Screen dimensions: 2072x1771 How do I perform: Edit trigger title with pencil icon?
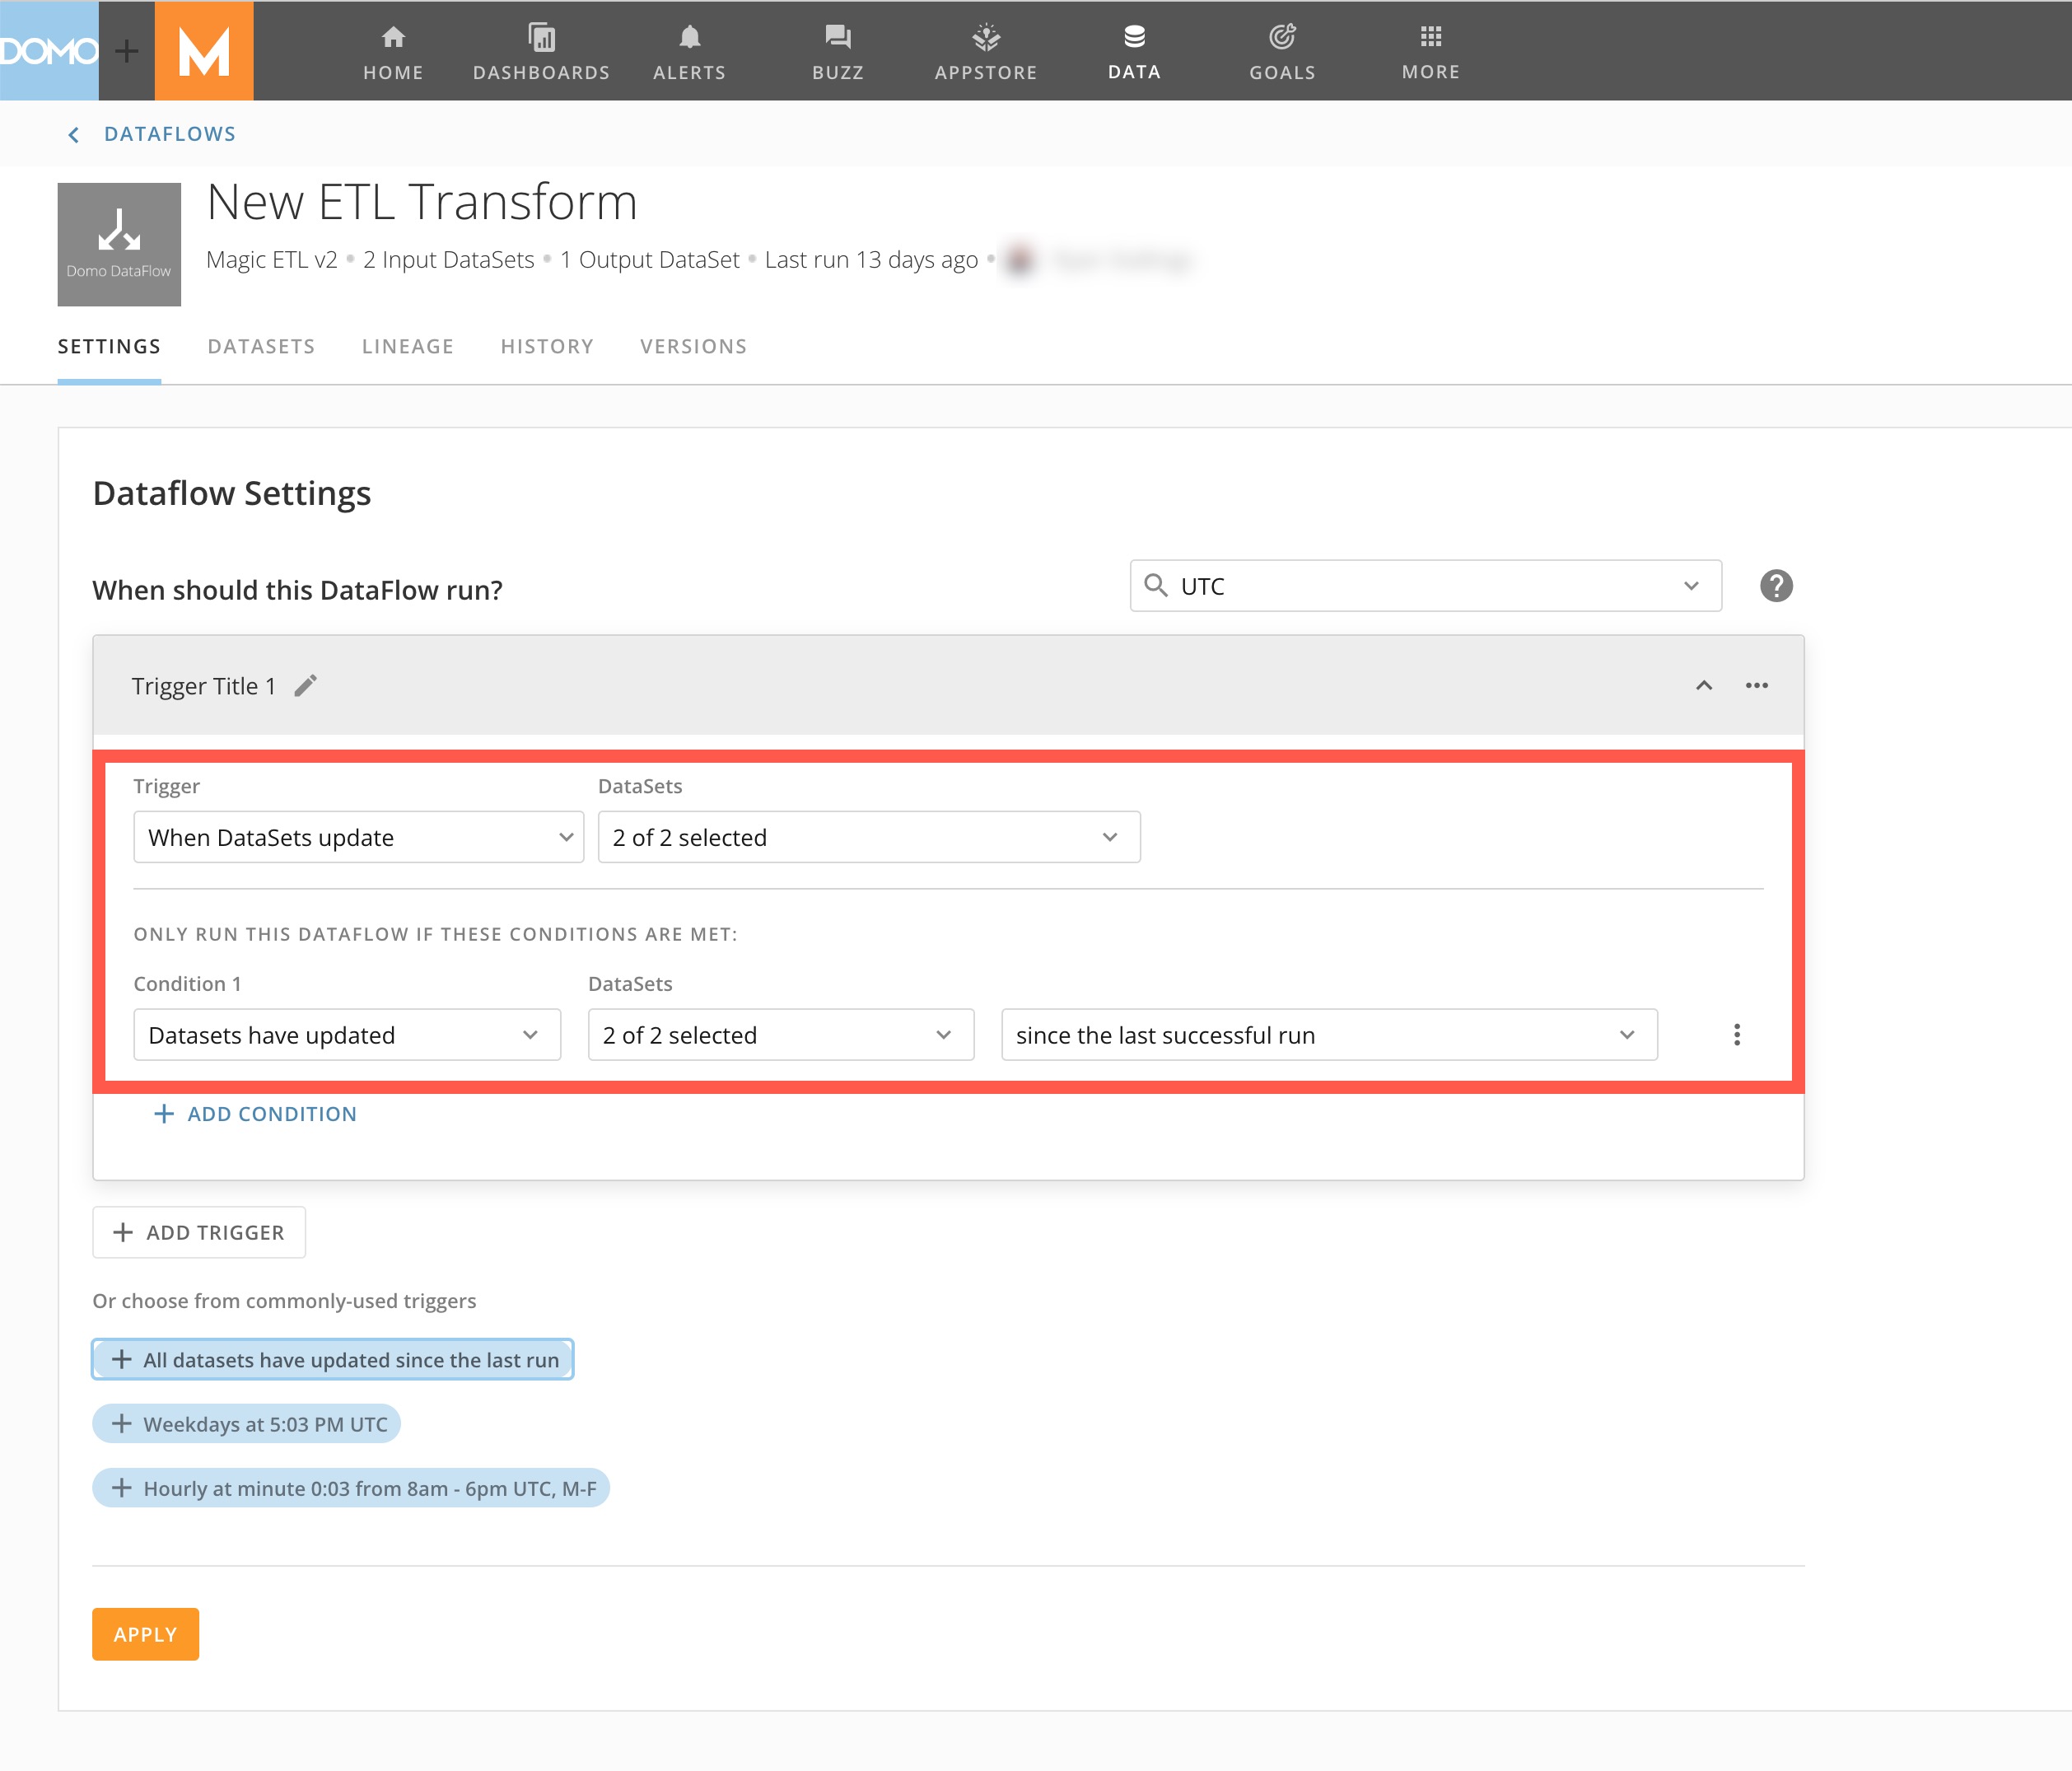point(306,685)
